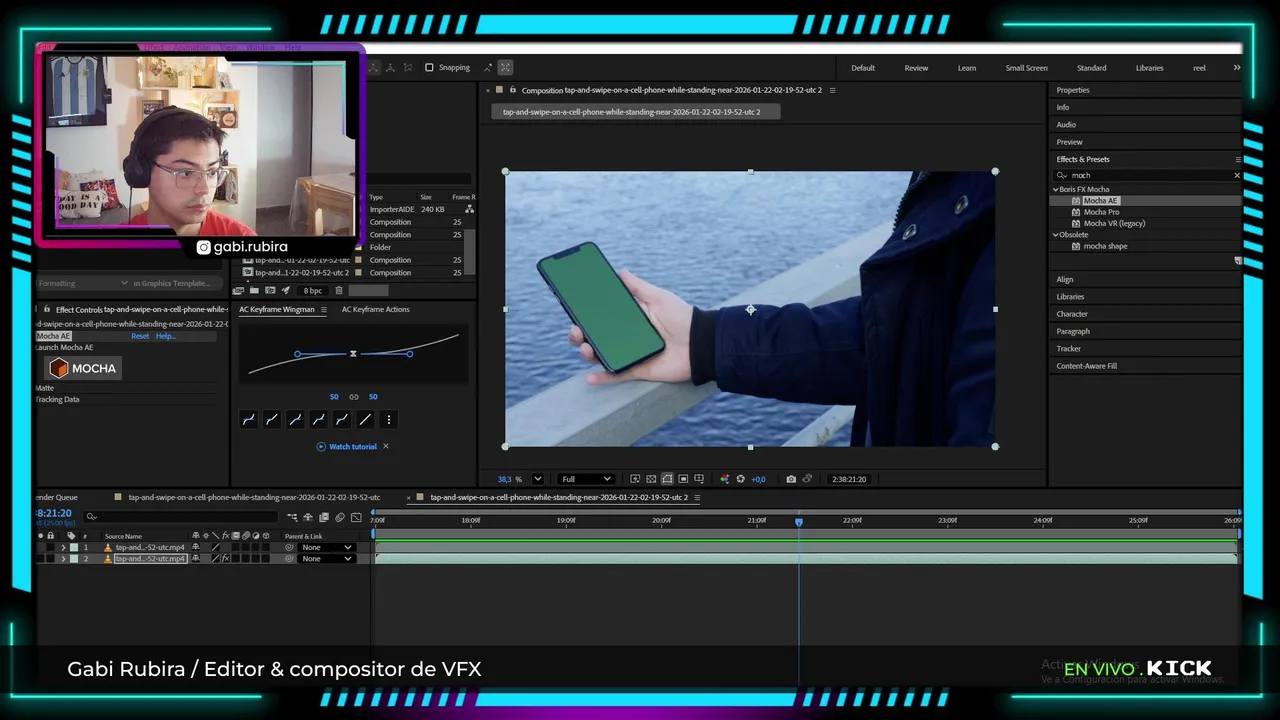Click the timeline search field
Image resolution: width=1280 pixels, height=720 pixels.
pyautogui.click(x=181, y=517)
